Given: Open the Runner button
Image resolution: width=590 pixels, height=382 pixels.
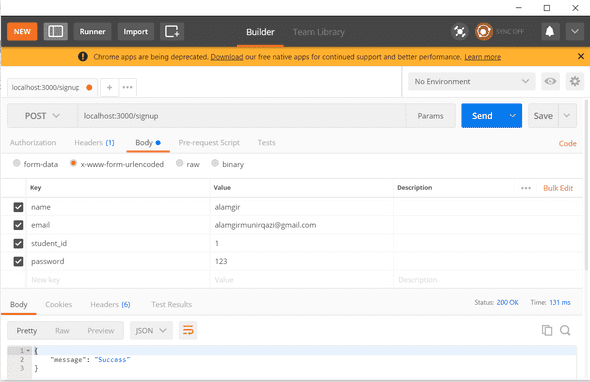Looking at the screenshot, I should point(93,31).
